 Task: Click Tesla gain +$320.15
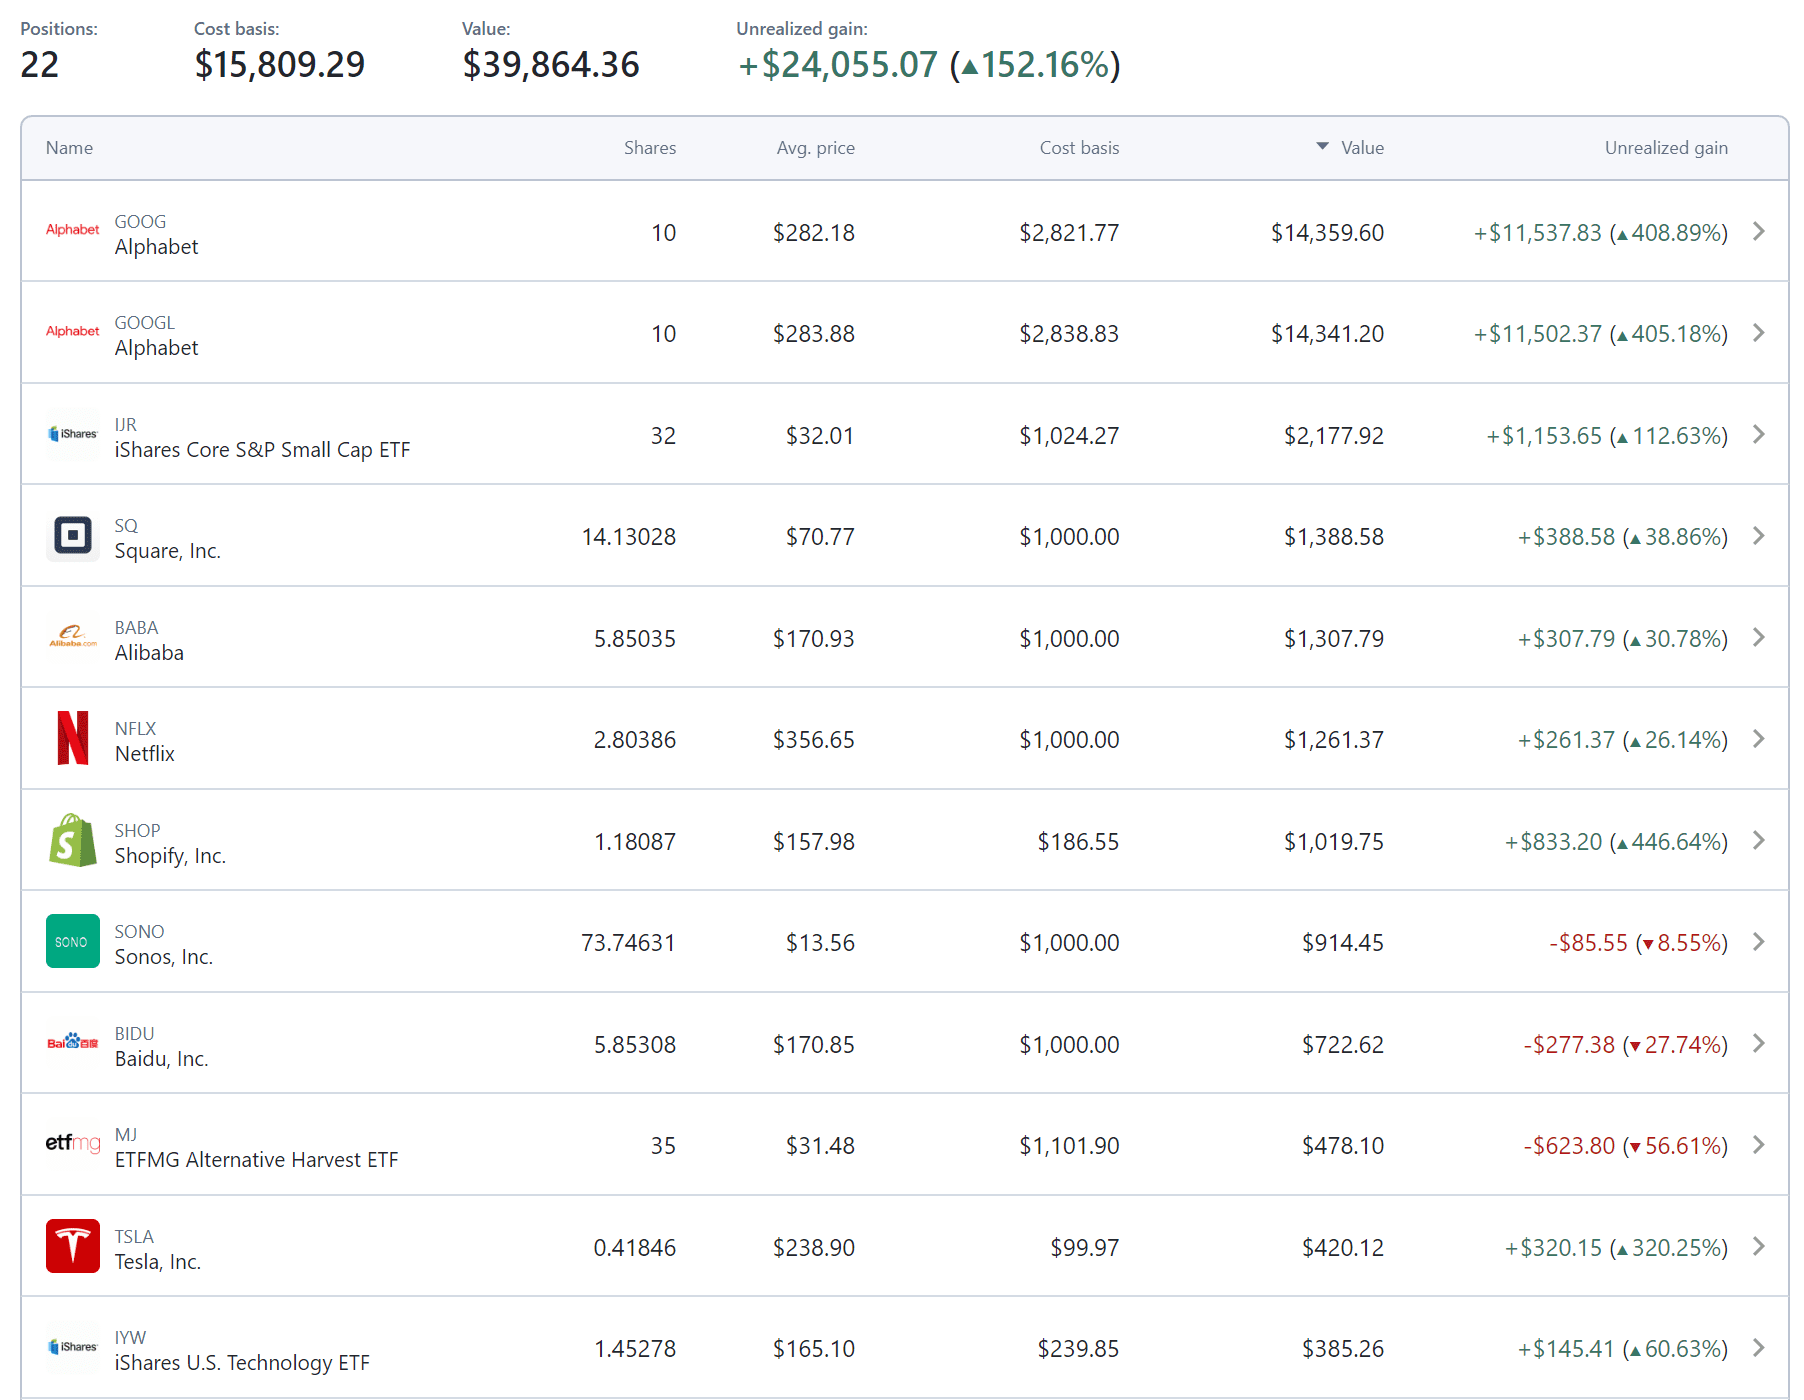pyautogui.click(x=1553, y=1248)
